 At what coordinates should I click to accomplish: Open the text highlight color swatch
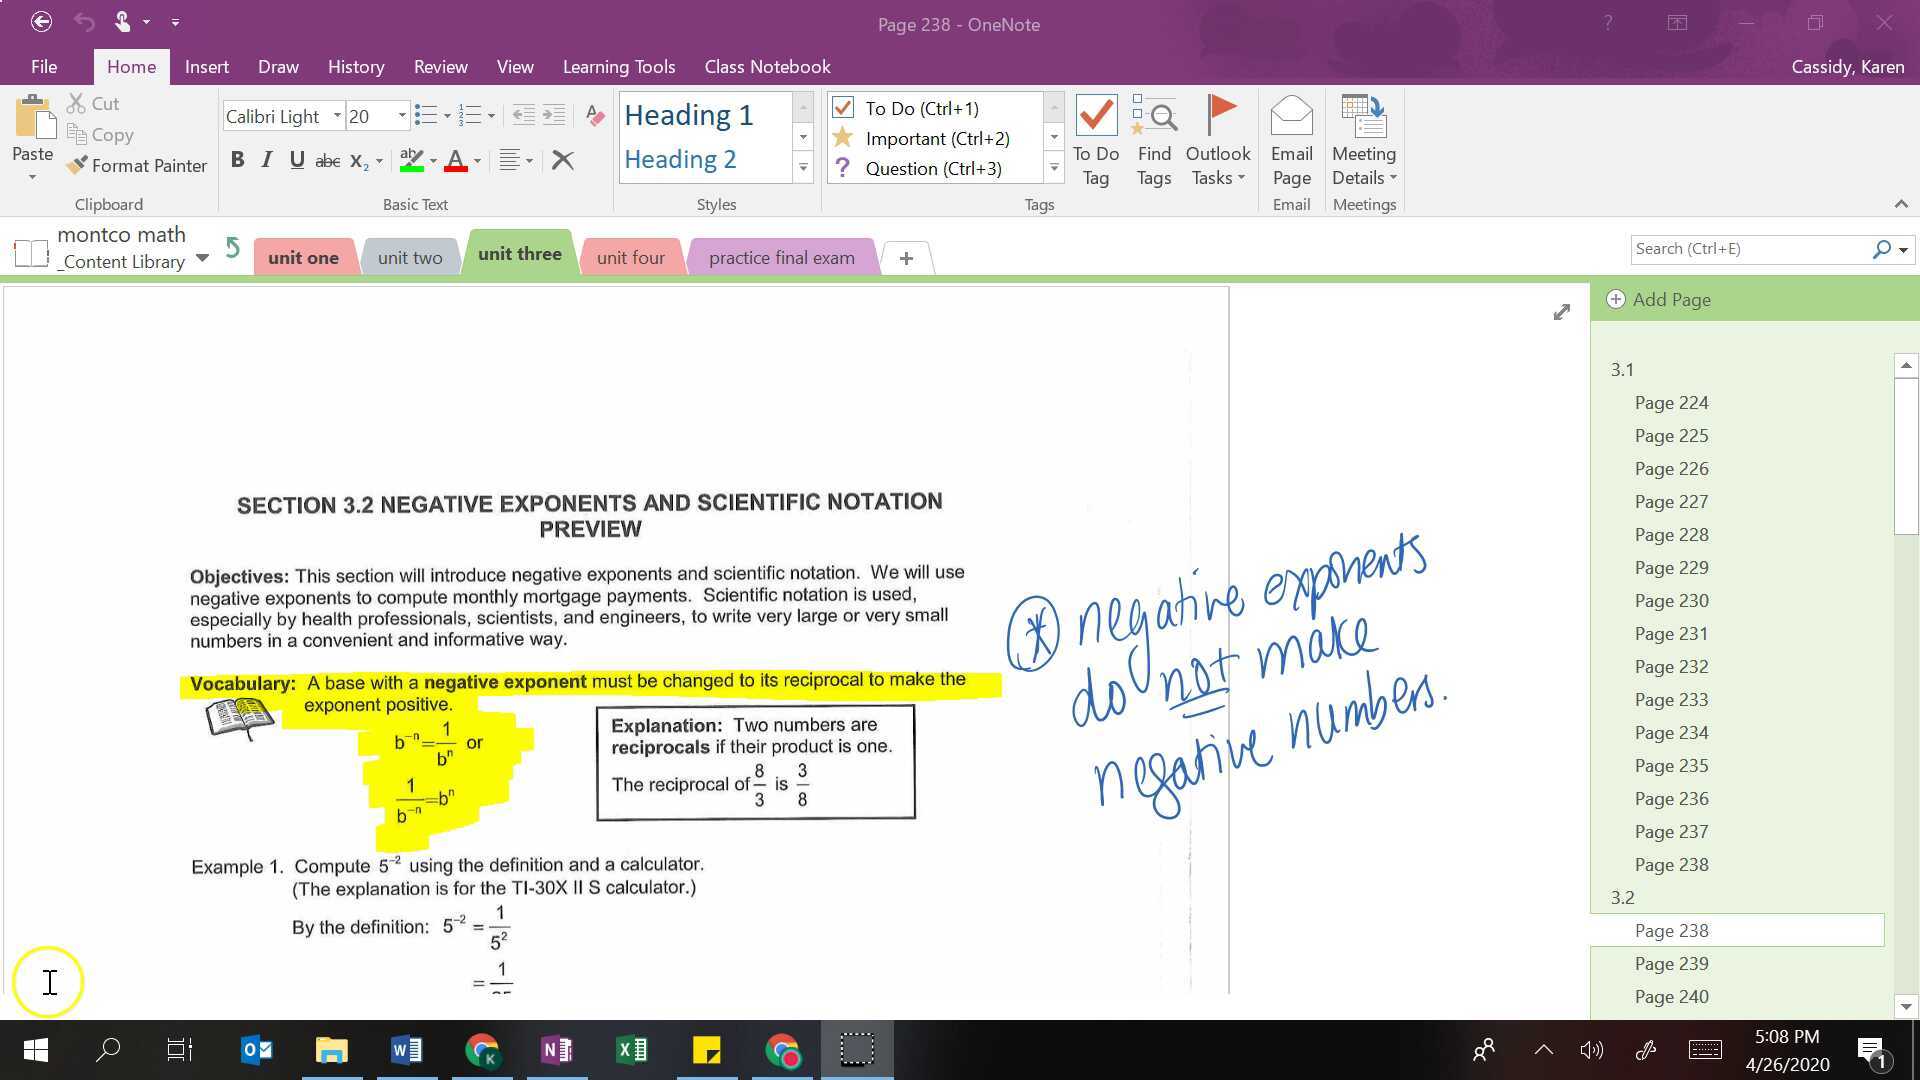(x=410, y=160)
